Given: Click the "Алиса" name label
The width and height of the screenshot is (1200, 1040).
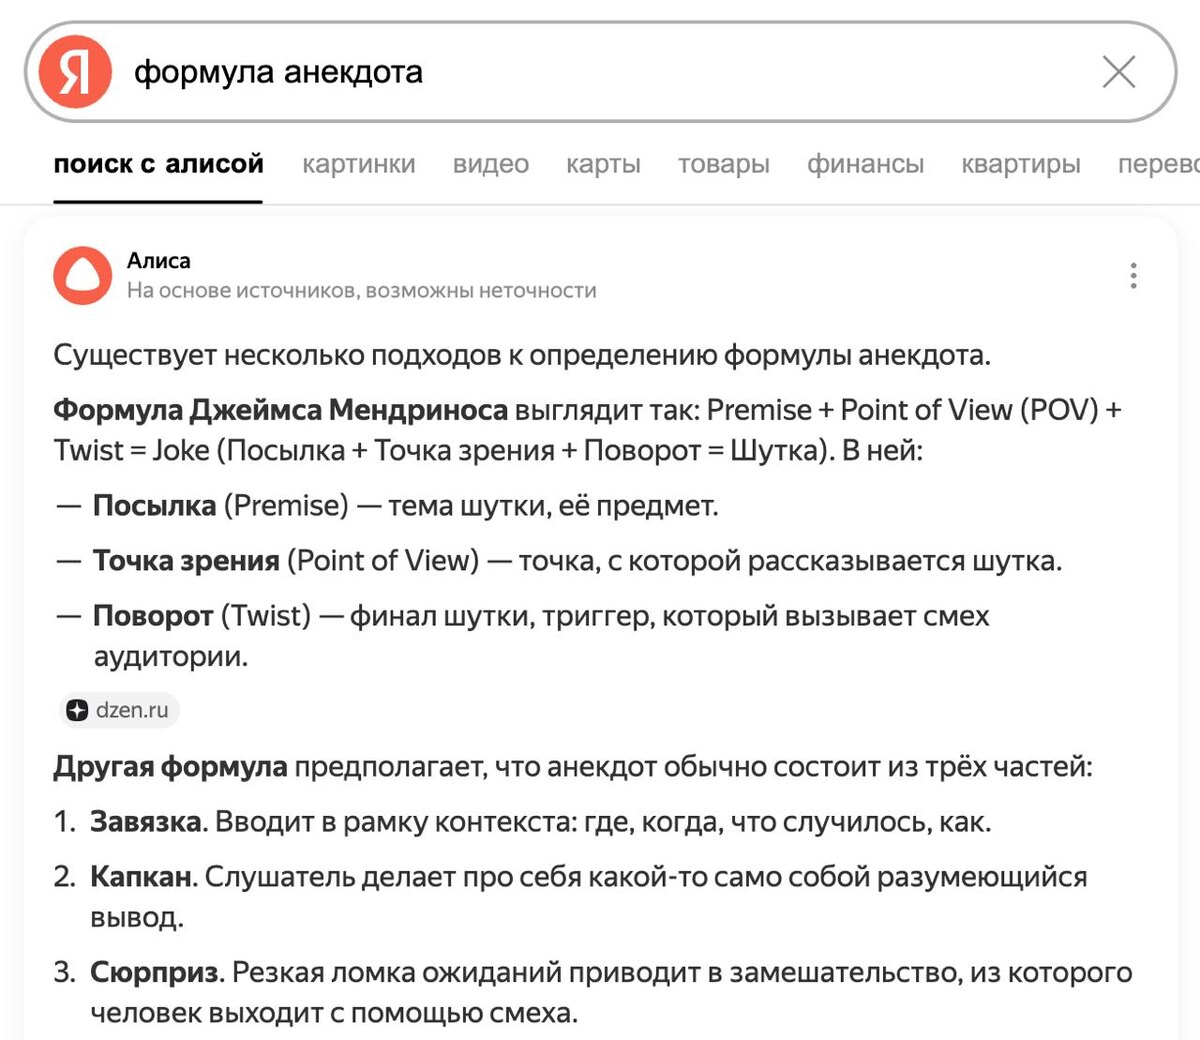Looking at the screenshot, I should (159, 261).
